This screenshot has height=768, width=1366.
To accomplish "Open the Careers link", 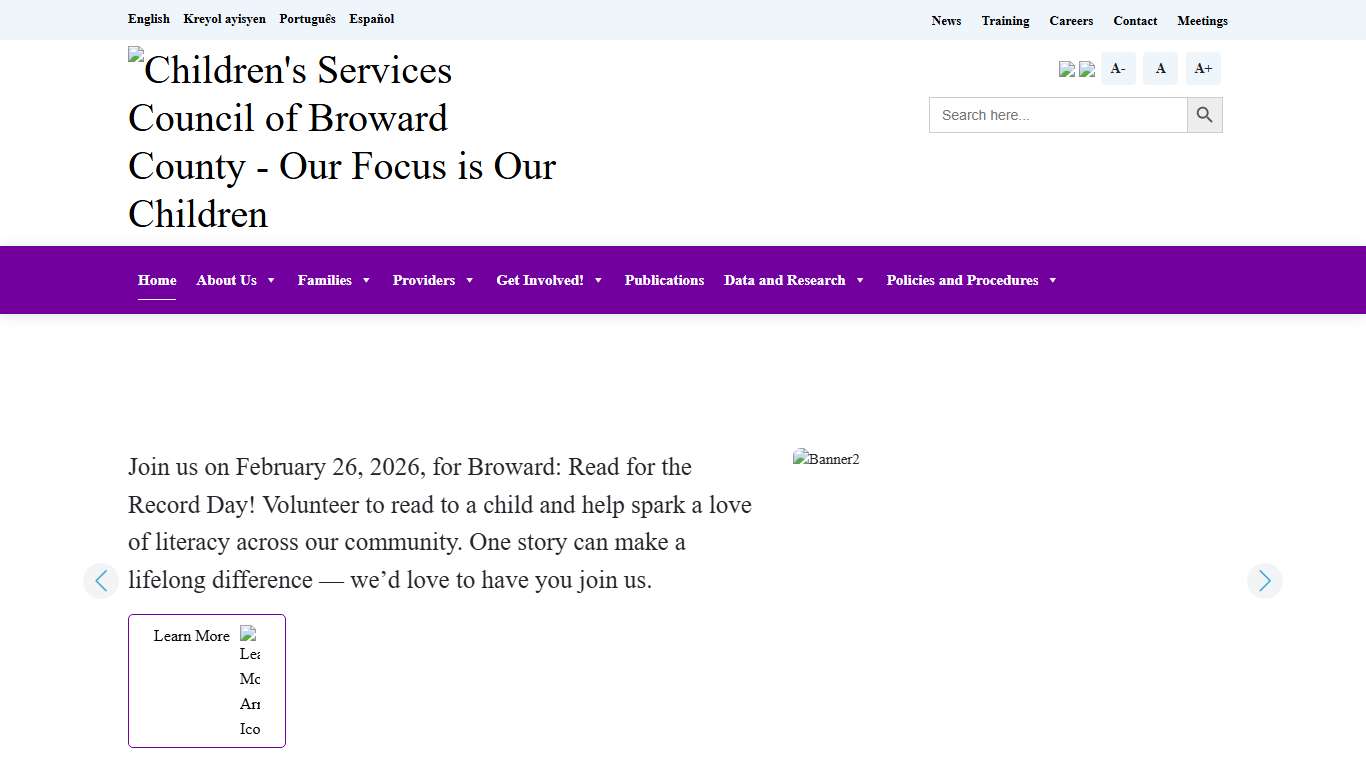I will (x=1071, y=20).
